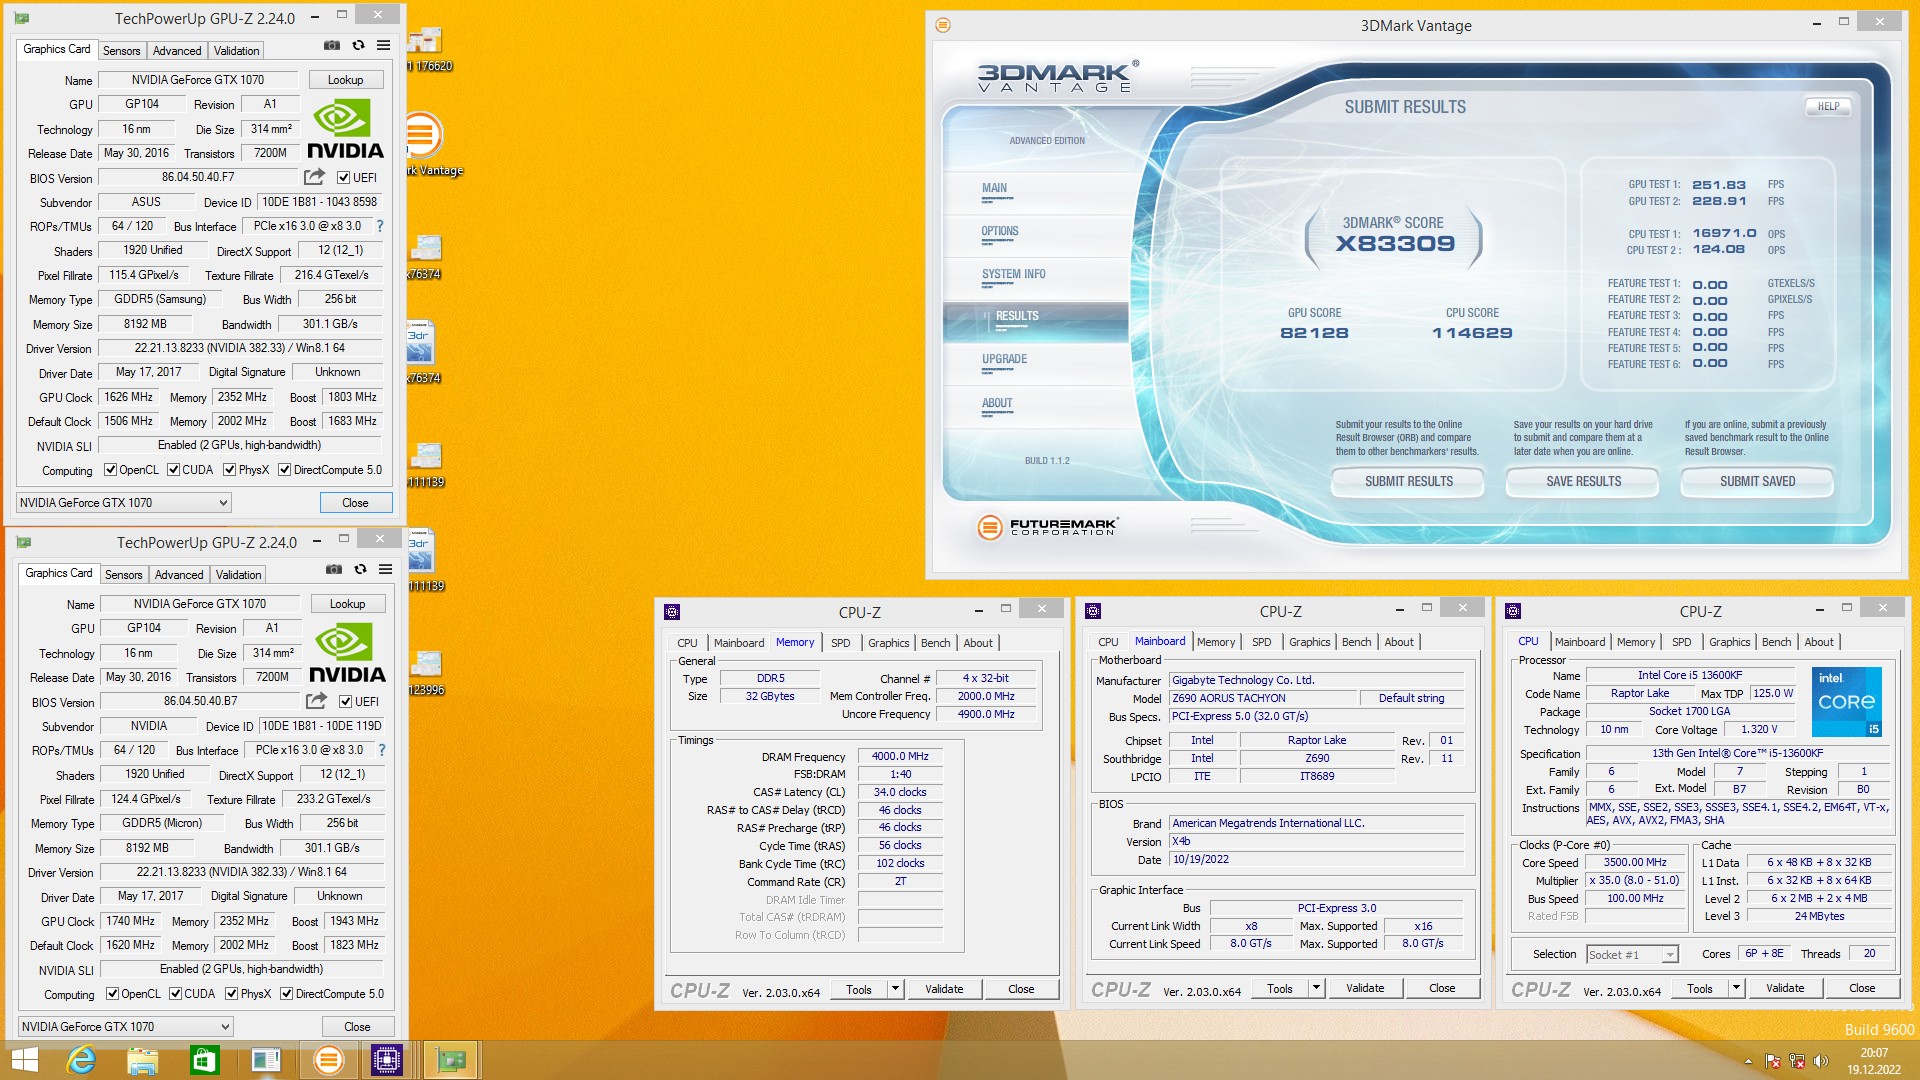Click the CPU-Z taskbar icon
This screenshot has height=1080, width=1920.
[x=387, y=1060]
